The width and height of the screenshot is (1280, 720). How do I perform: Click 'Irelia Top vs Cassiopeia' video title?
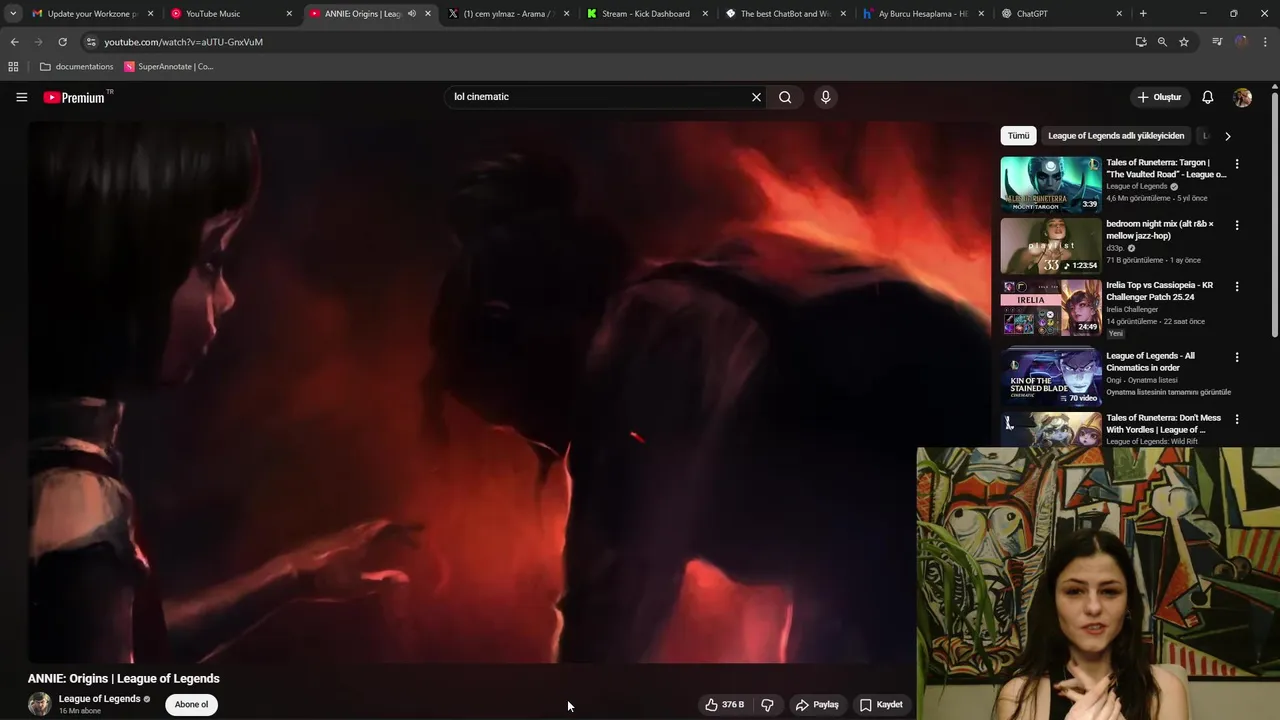coord(1159,291)
